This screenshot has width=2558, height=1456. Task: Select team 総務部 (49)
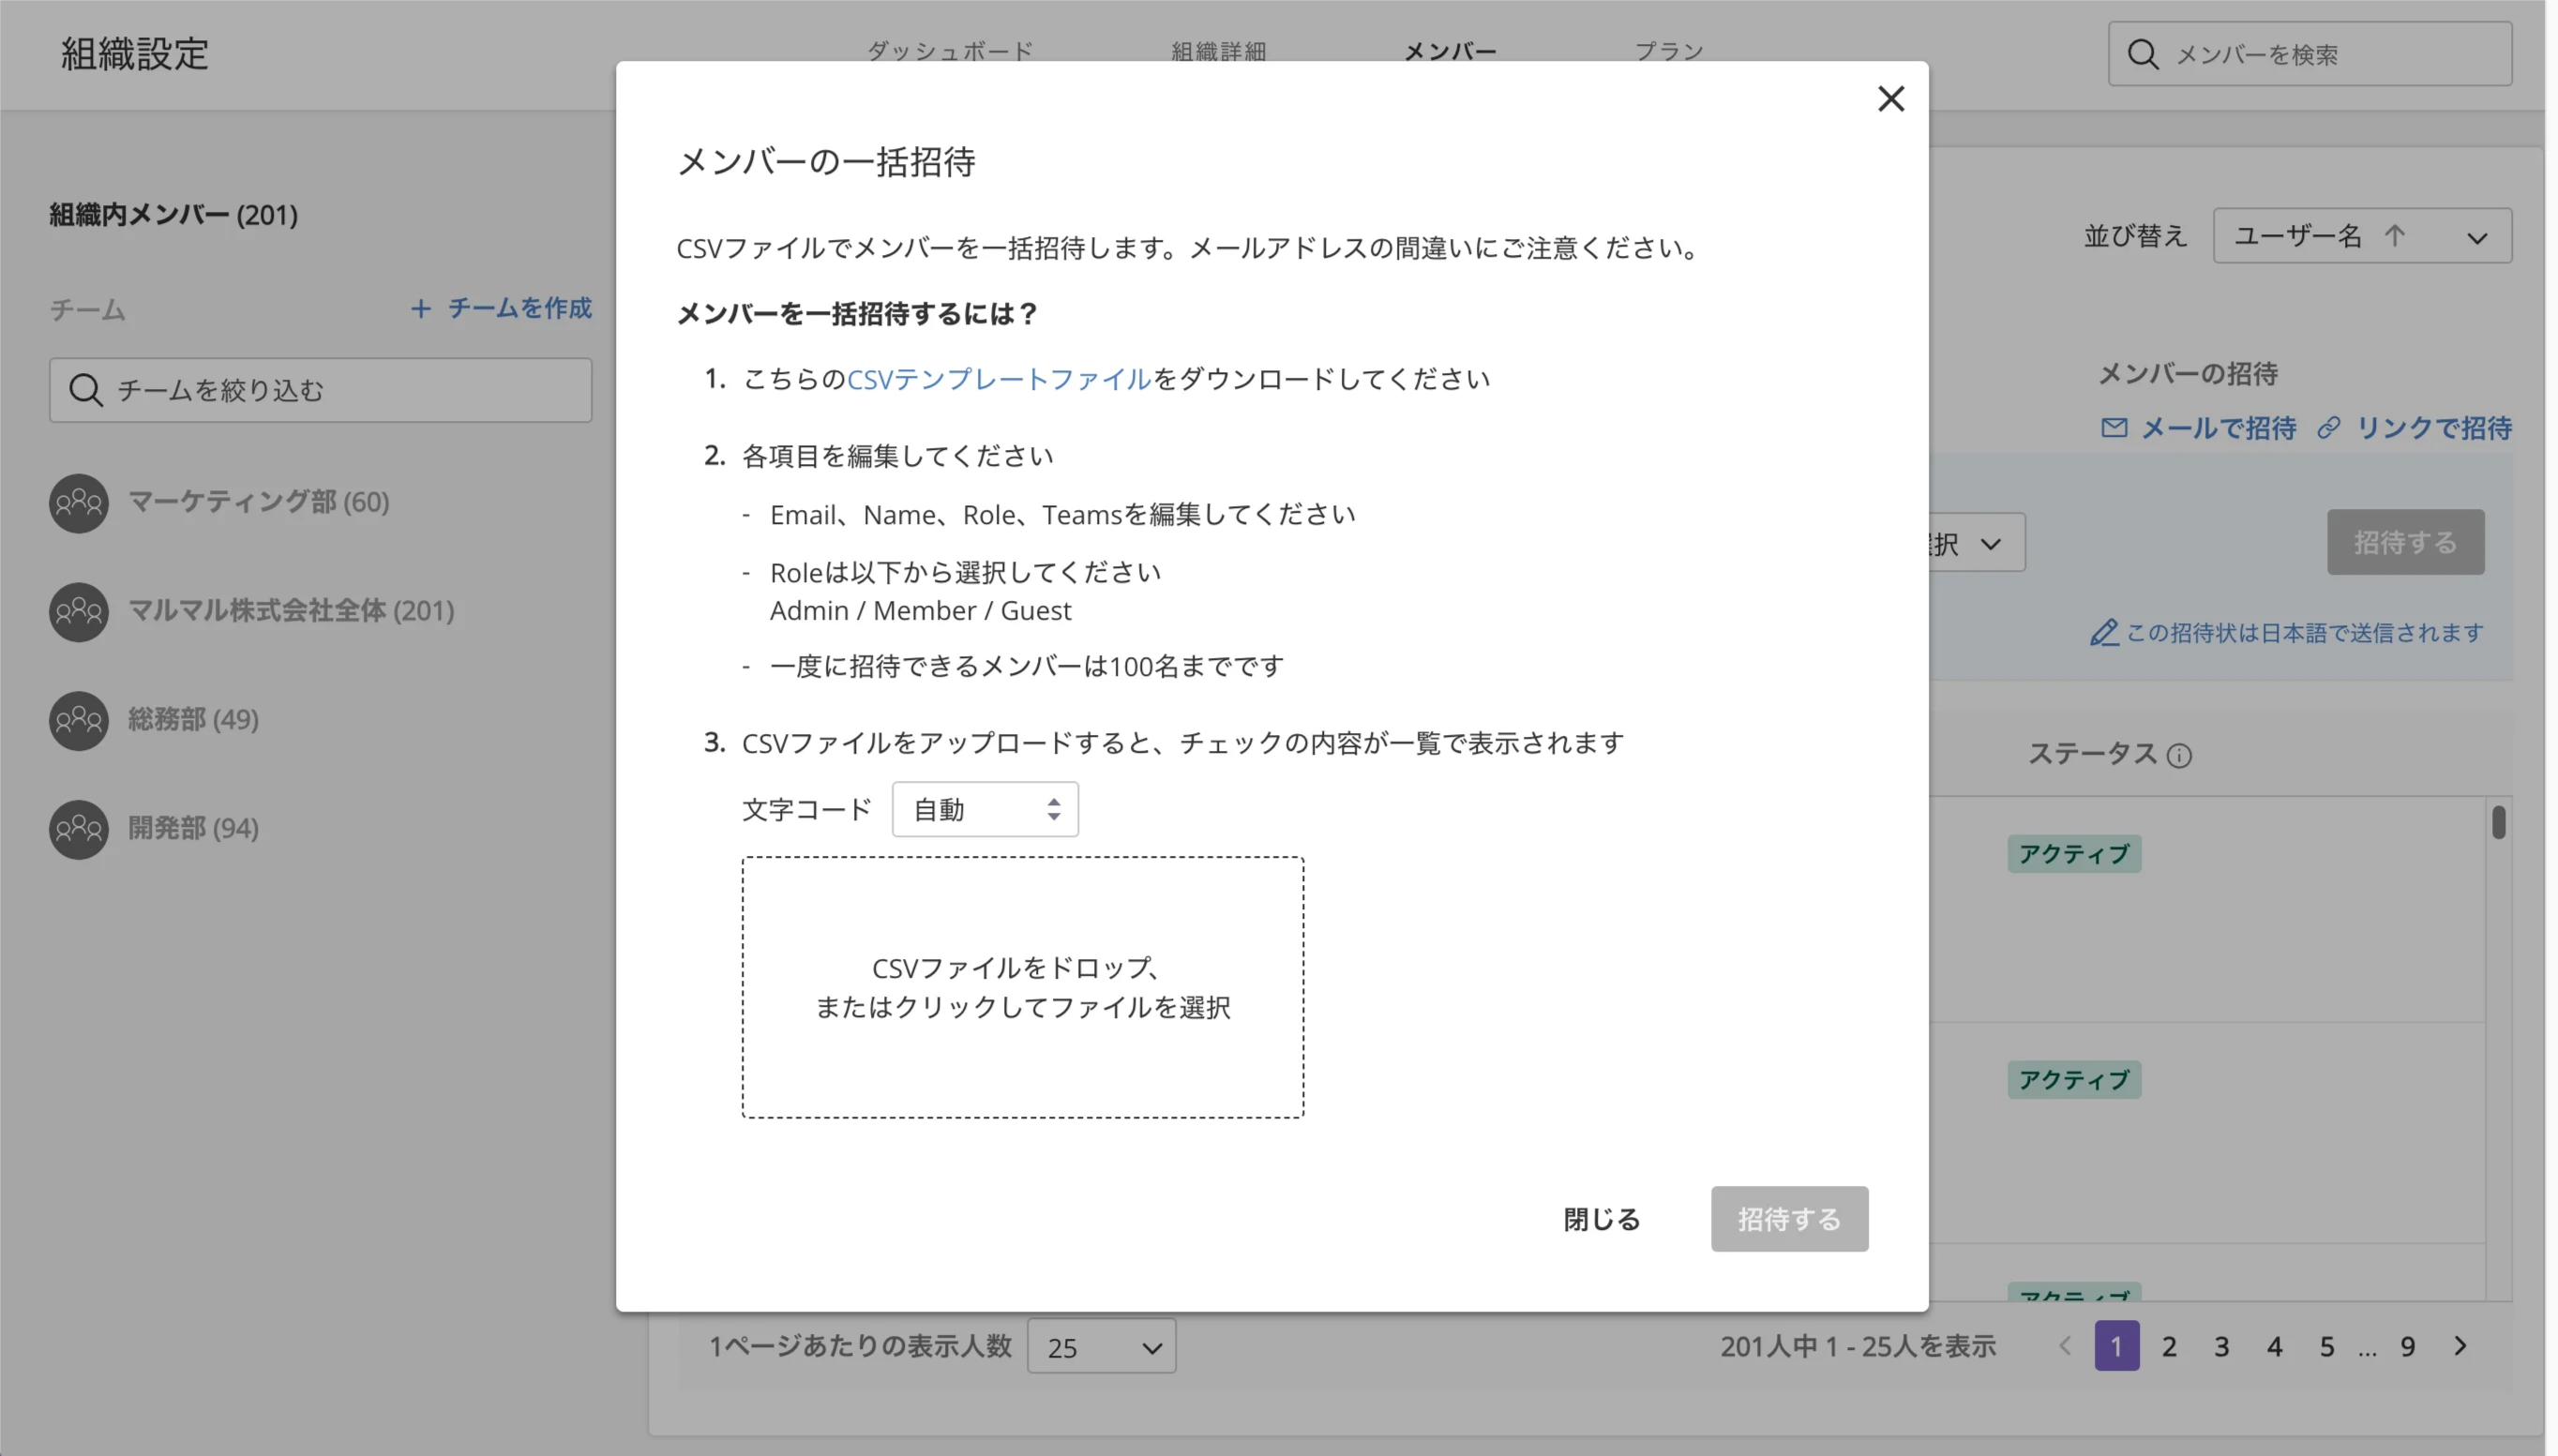point(193,720)
